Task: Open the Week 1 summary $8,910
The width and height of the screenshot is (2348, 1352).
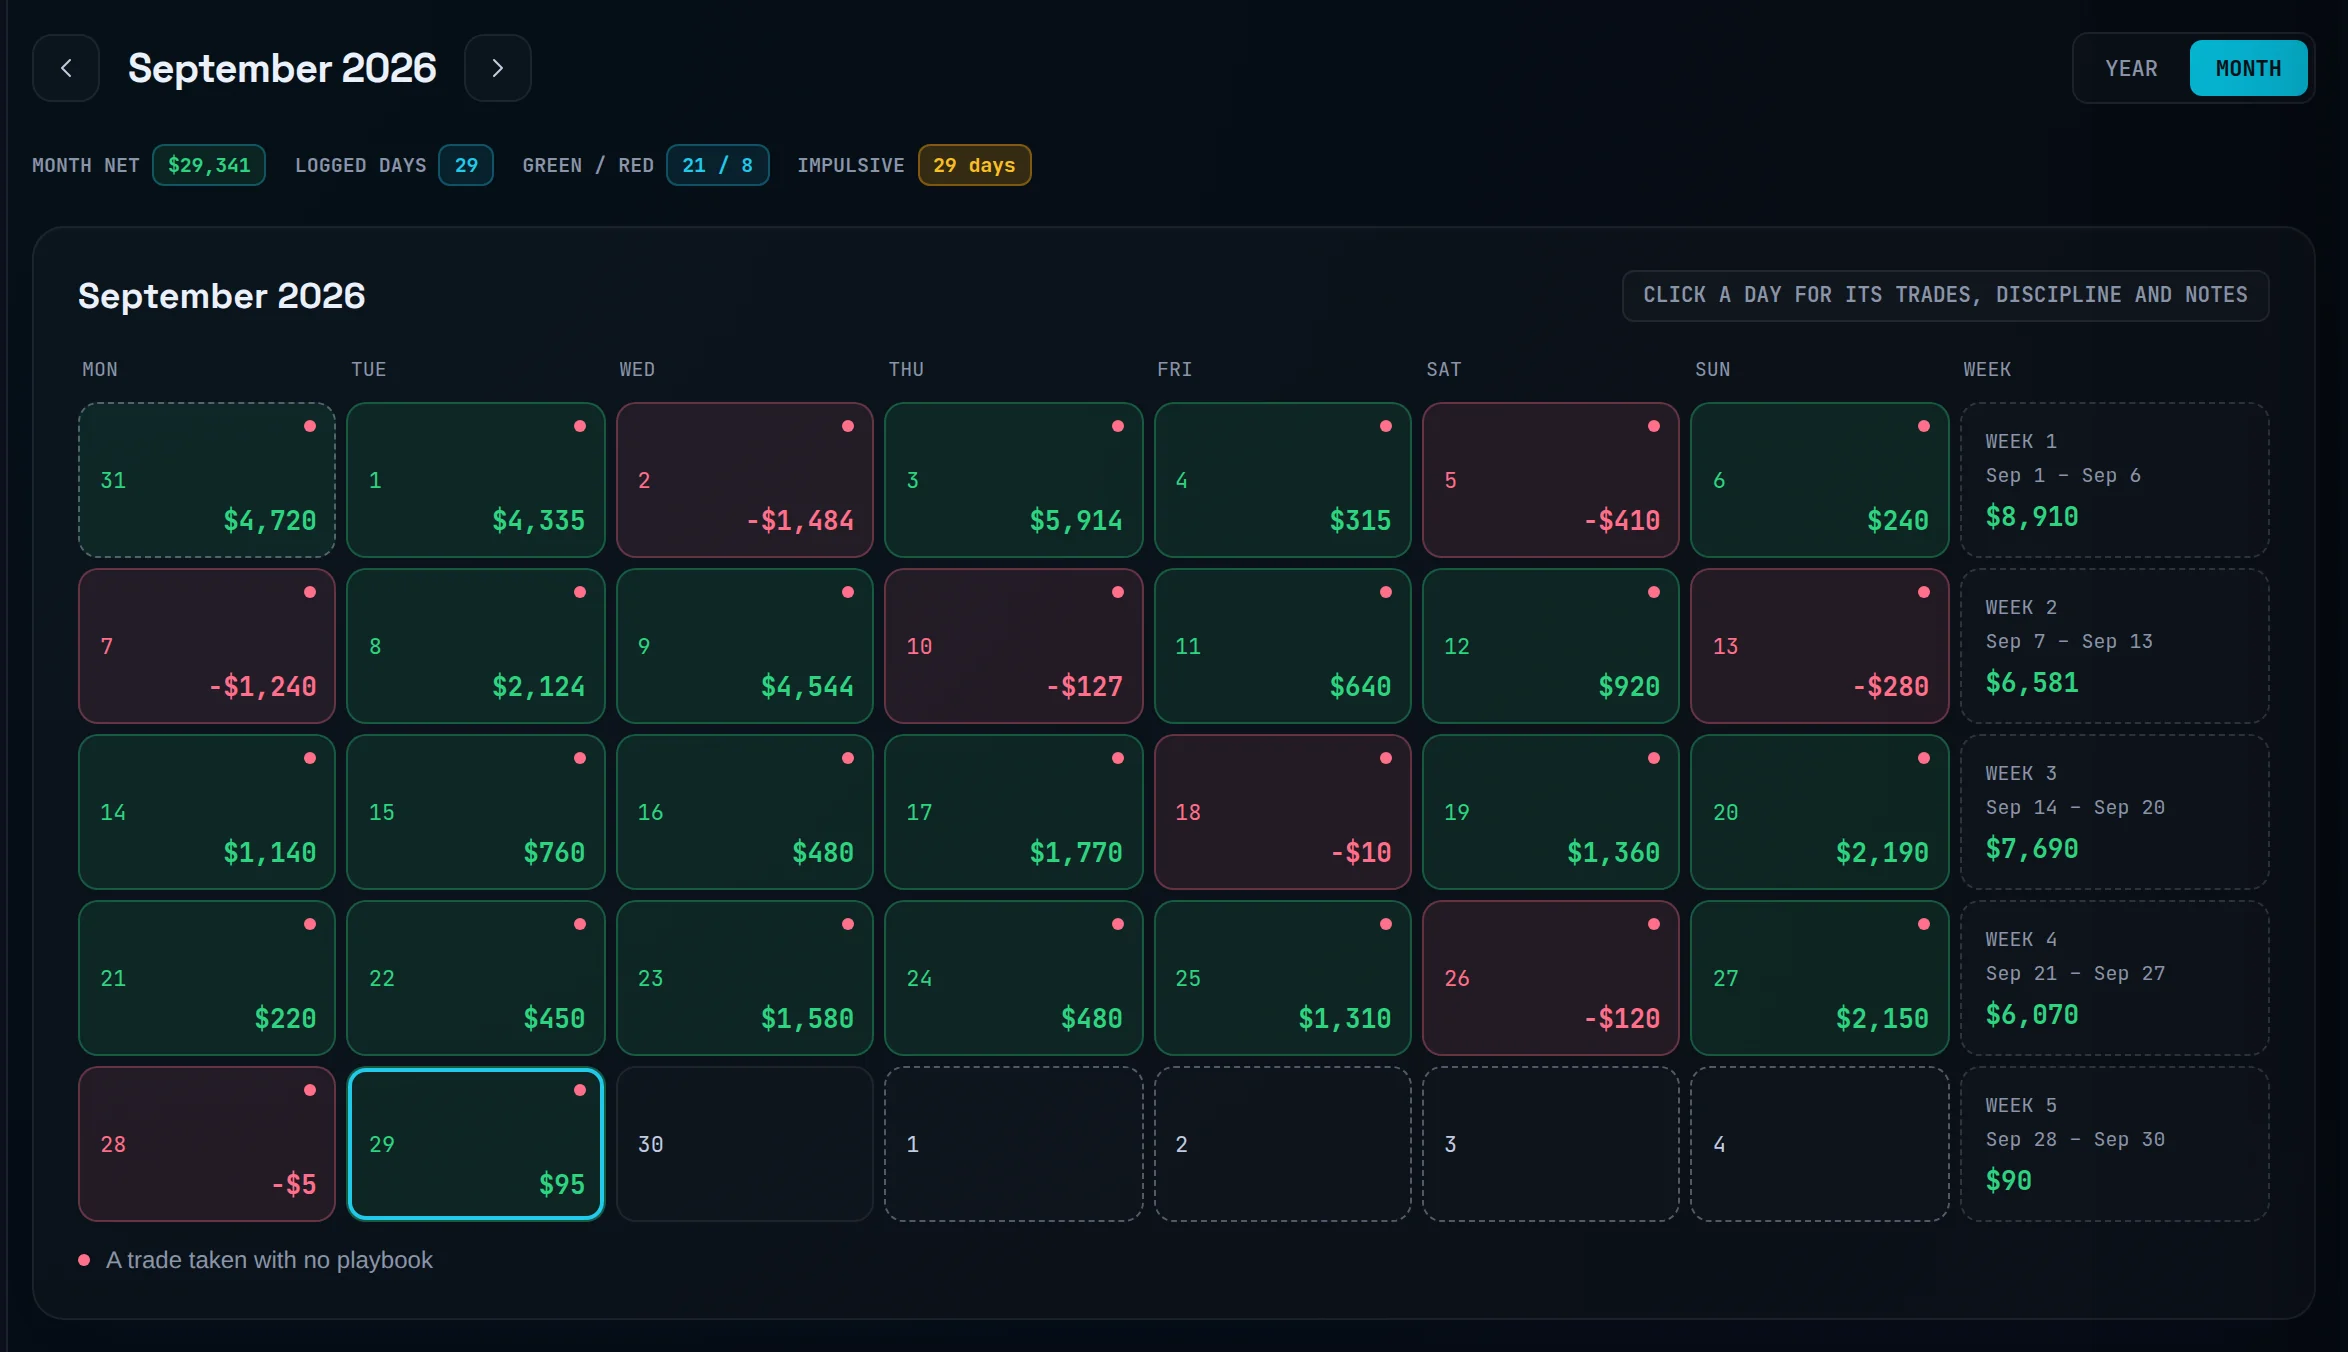Action: tap(2115, 480)
